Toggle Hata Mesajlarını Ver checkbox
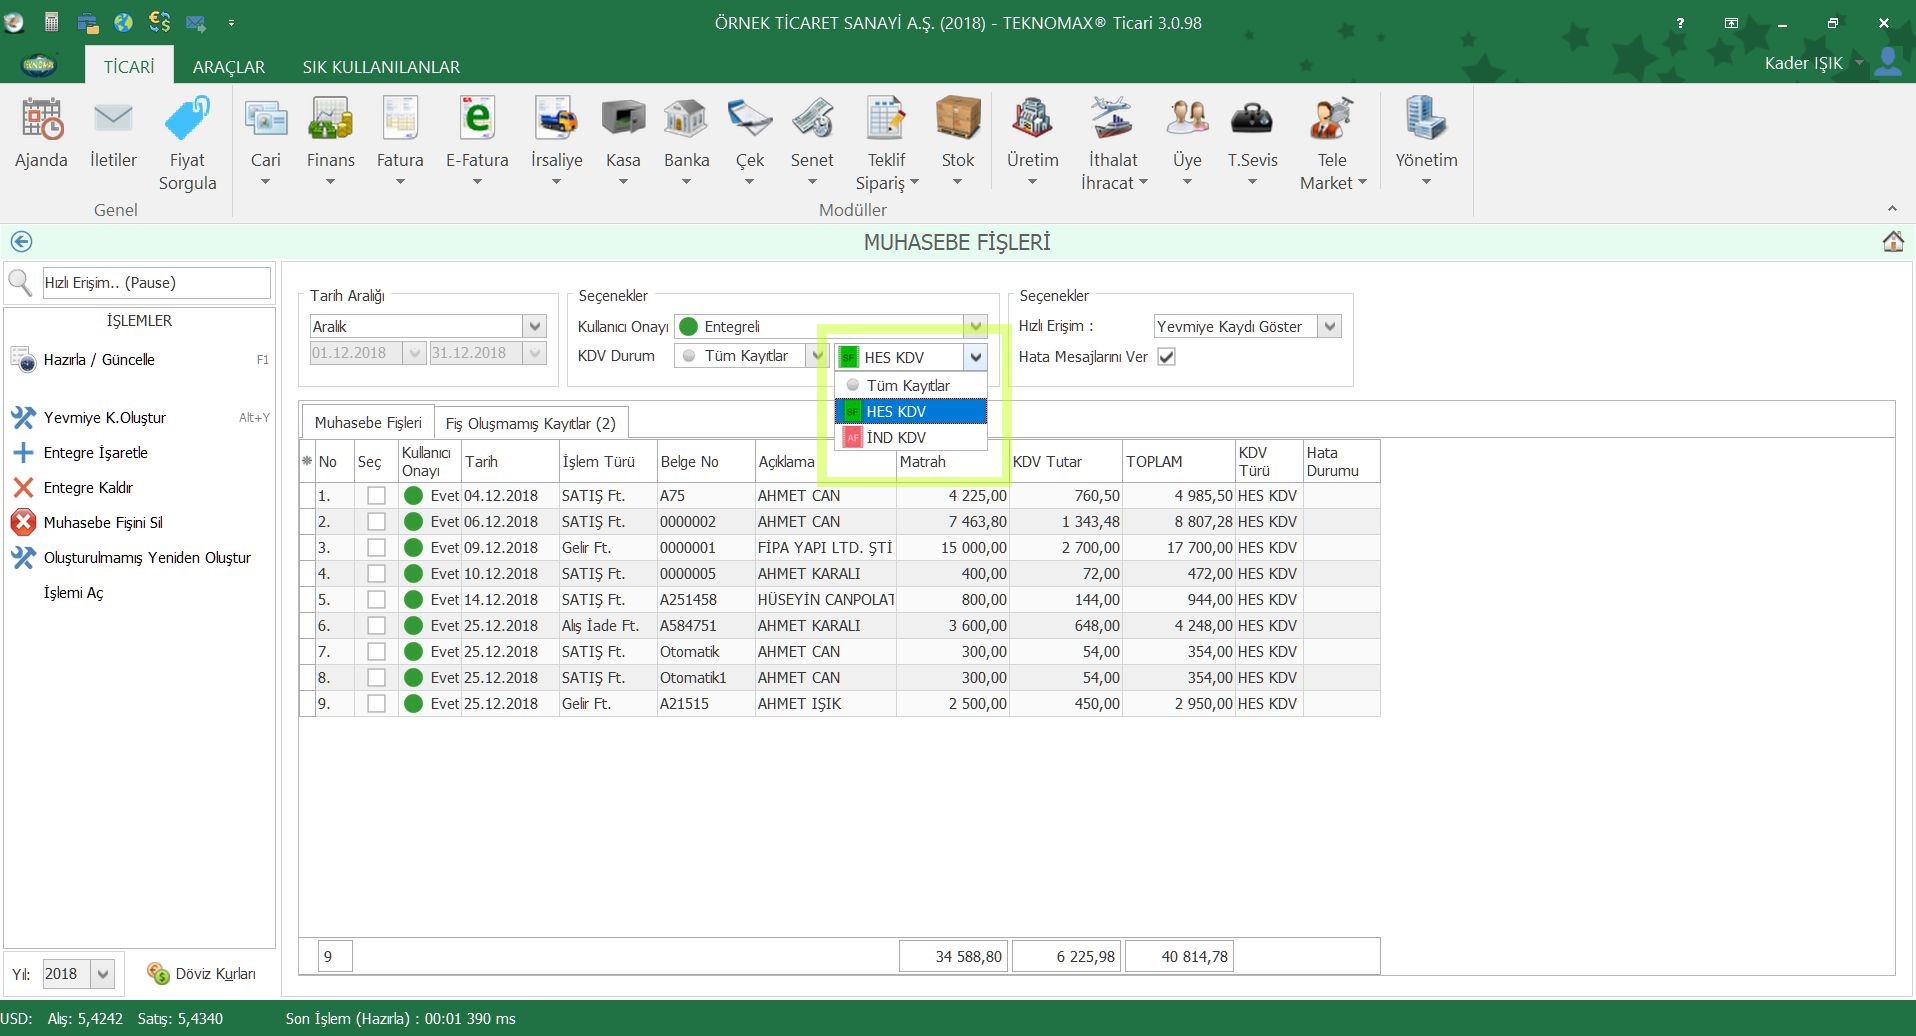 [1166, 357]
